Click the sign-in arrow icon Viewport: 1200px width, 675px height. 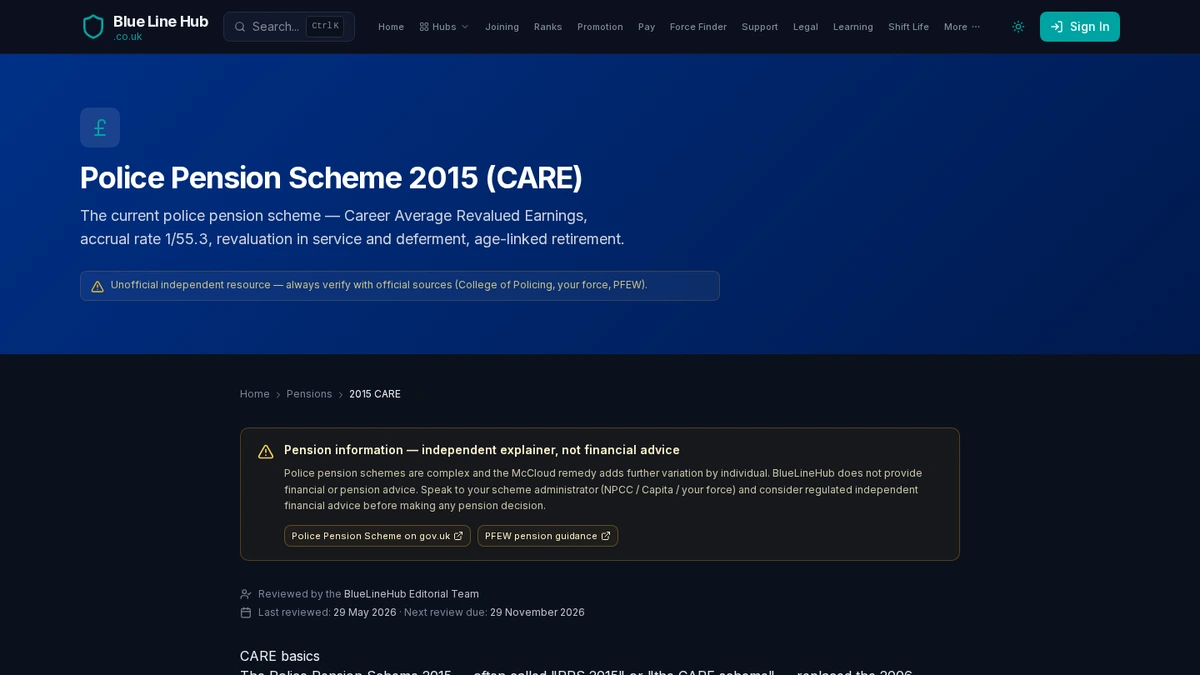(x=1056, y=27)
